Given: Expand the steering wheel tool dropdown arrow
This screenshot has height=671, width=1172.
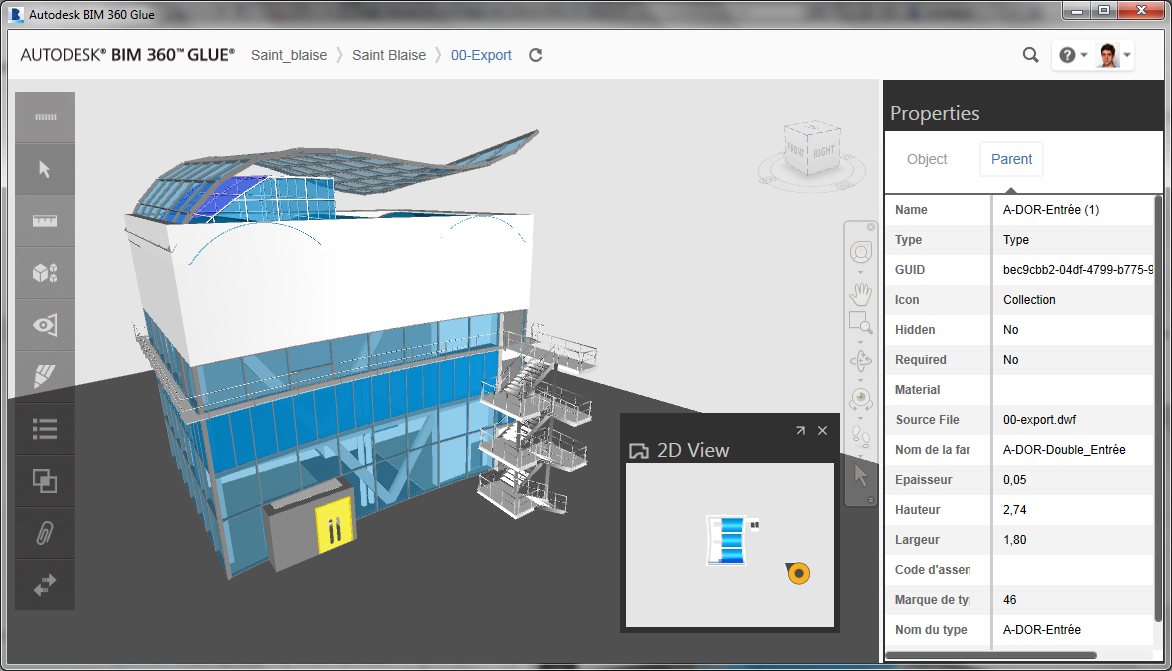Looking at the screenshot, I should coord(860,271).
